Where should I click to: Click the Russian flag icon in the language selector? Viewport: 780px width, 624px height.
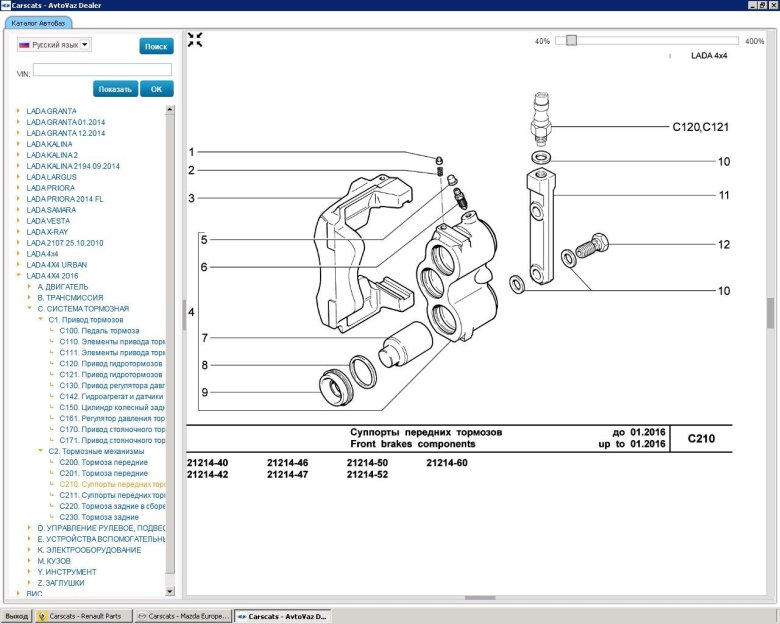24,45
